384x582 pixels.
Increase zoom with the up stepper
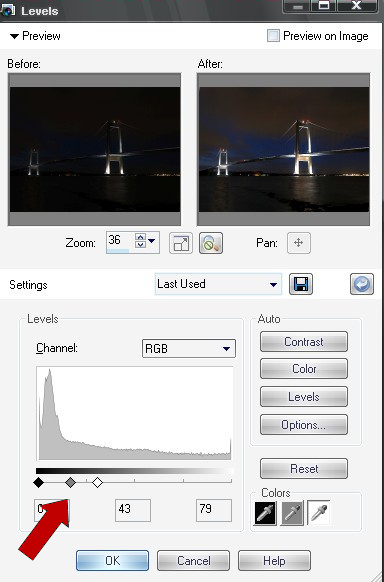click(x=140, y=237)
